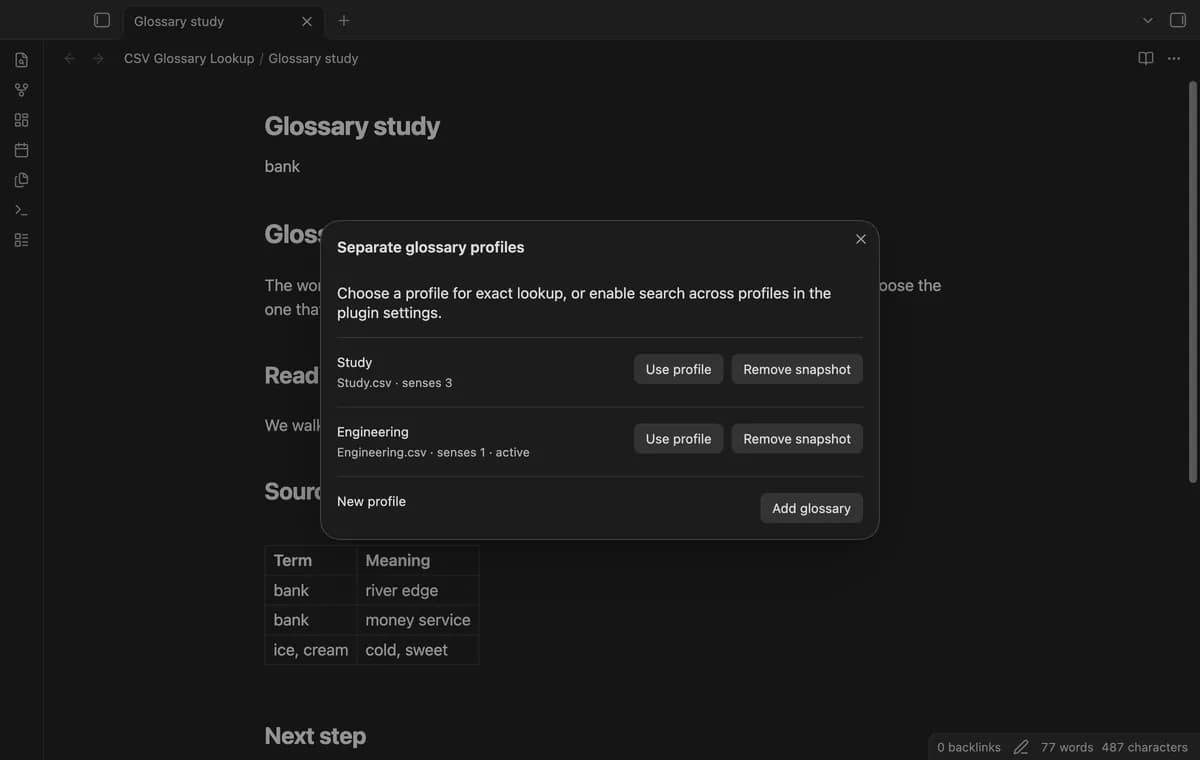
Task: Open command palette terminal icon
Action: (x=21, y=210)
